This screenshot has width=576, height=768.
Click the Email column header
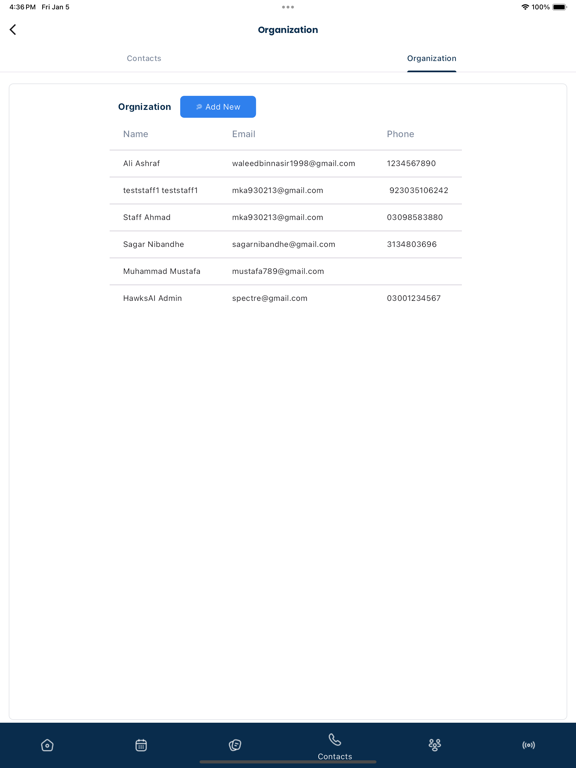[243, 134]
